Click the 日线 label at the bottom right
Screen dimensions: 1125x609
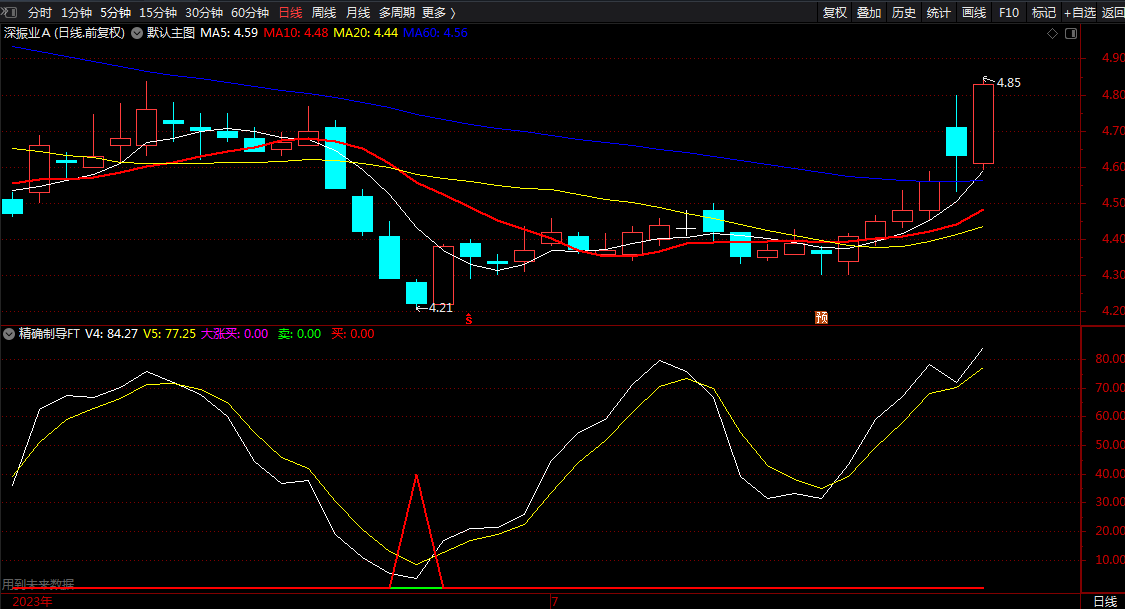[1104, 602]
